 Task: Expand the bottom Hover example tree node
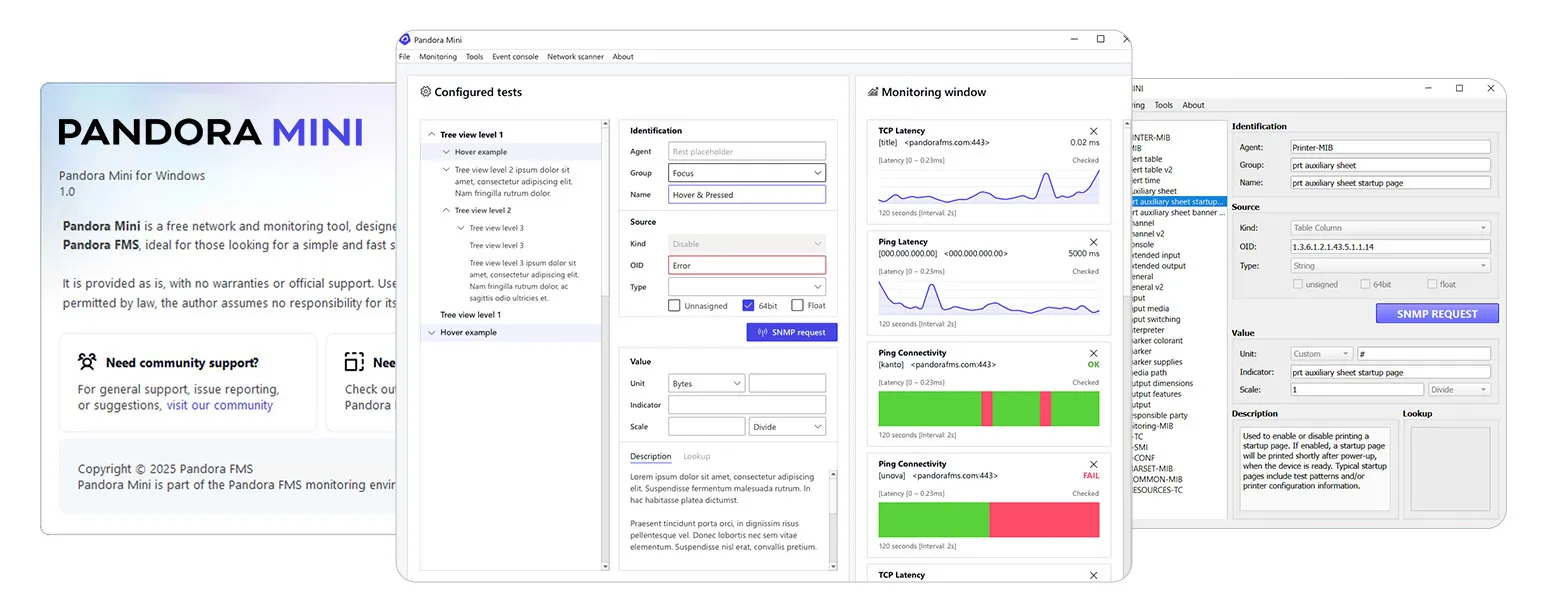[431, 332]
